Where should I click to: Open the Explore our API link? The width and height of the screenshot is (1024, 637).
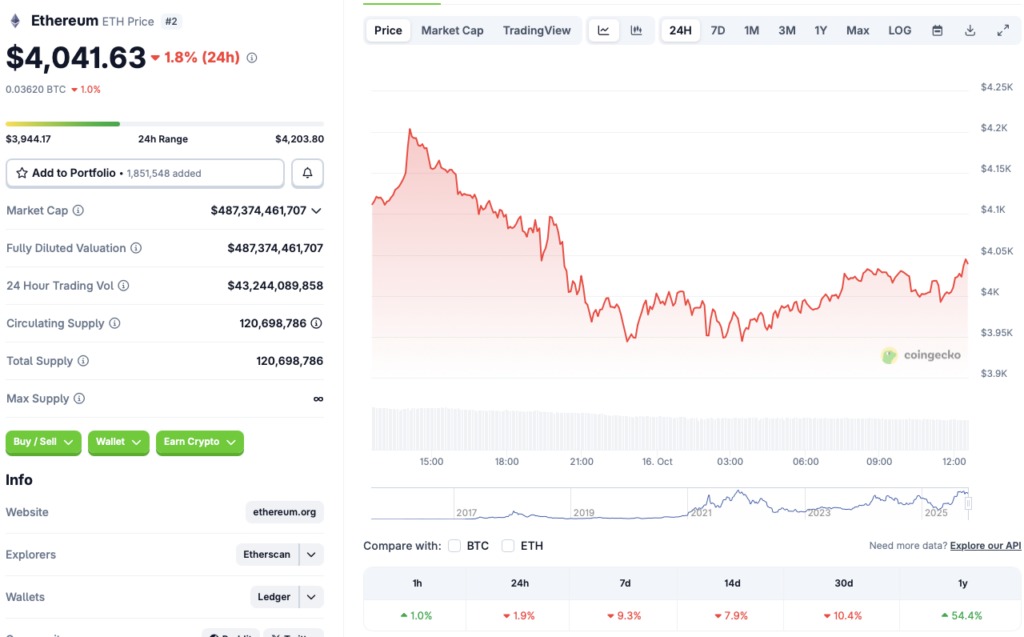[x=985, y=546]
